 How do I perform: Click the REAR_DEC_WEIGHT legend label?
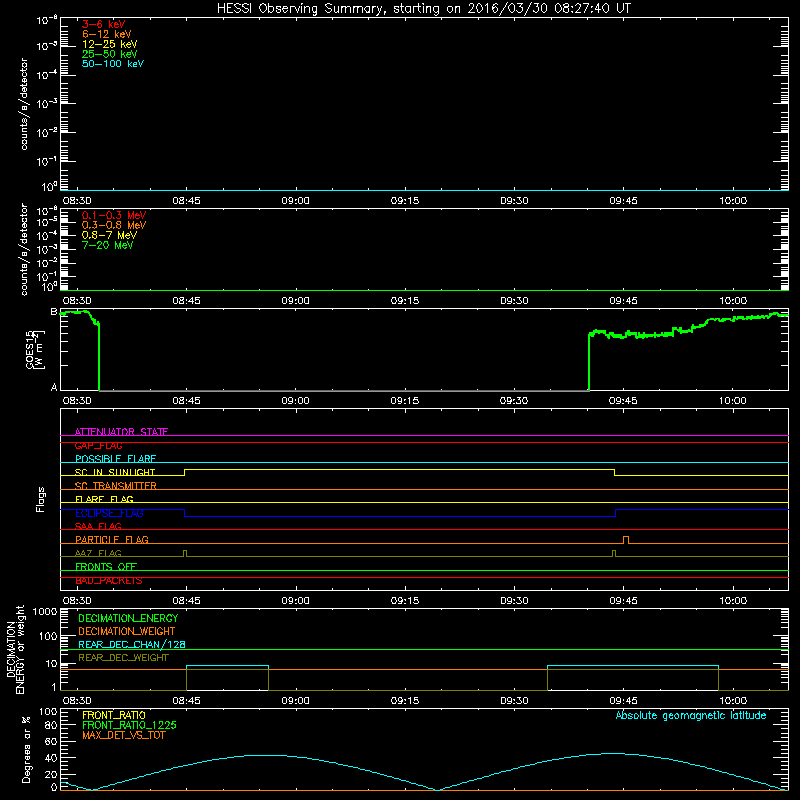point(123,658)
